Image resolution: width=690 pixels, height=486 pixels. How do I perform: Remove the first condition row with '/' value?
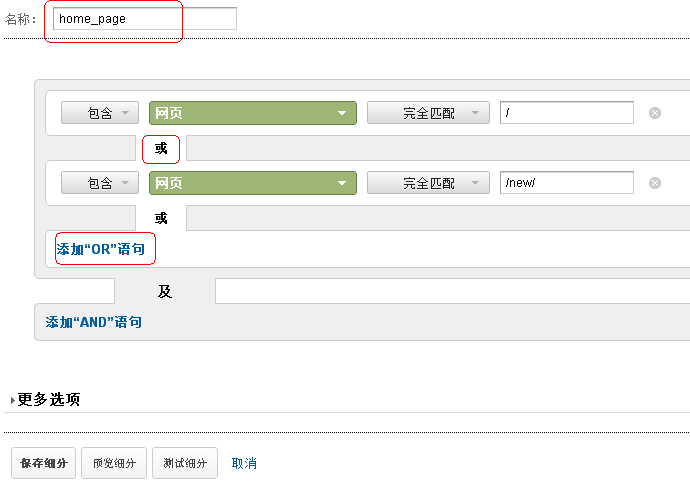click(655, 113)
